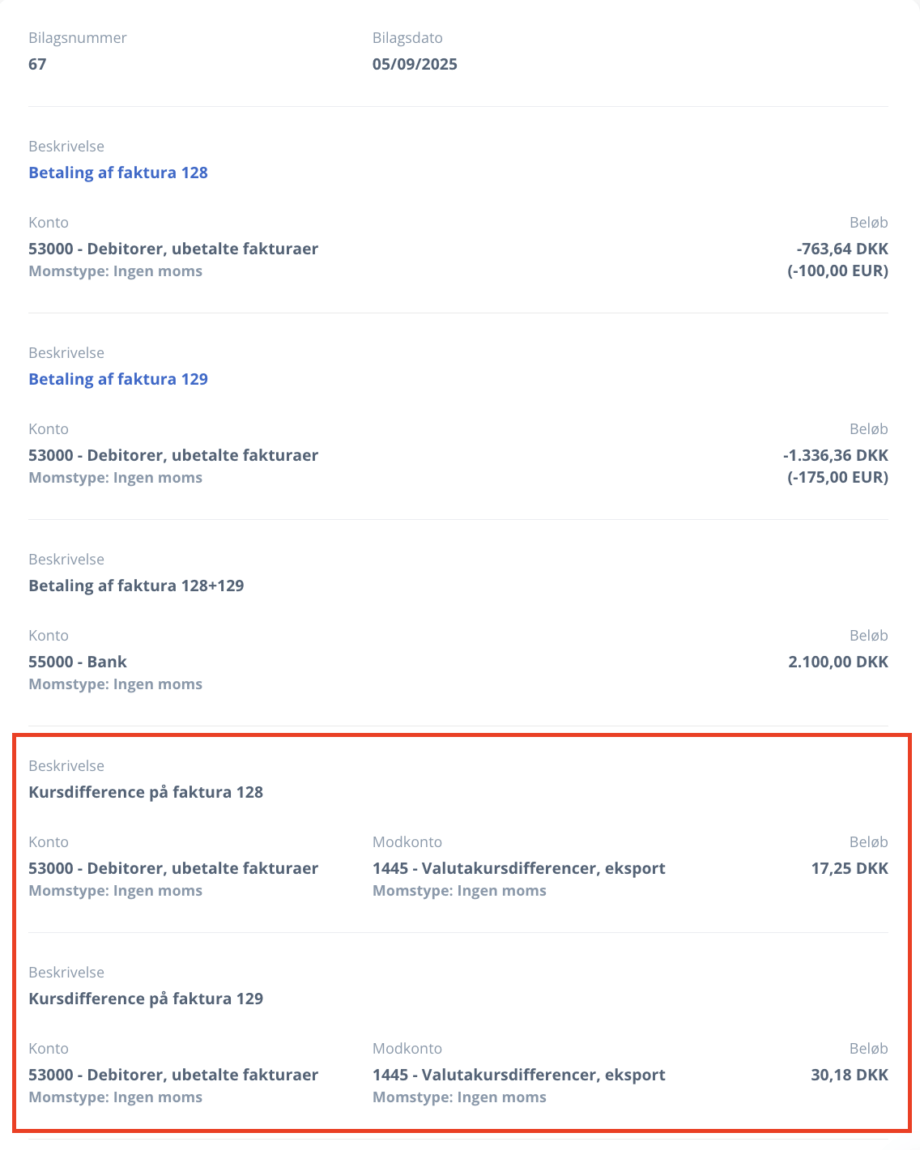Select the "55000 - Bank" account

78,662
